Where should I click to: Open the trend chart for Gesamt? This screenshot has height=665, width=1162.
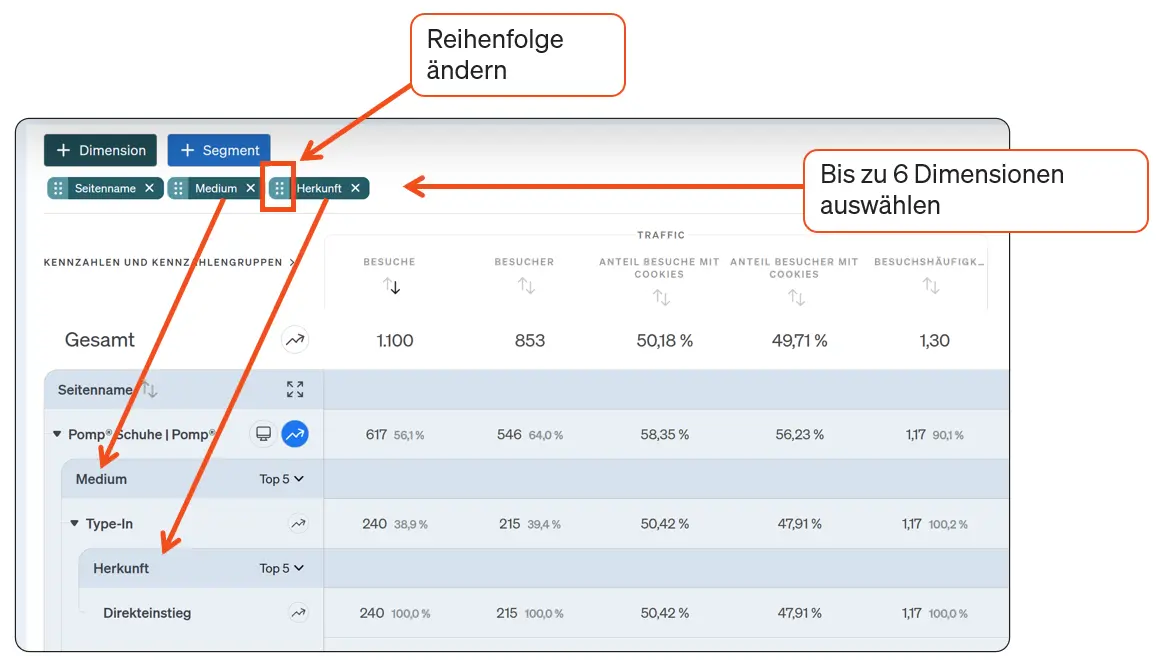(295, 340)
